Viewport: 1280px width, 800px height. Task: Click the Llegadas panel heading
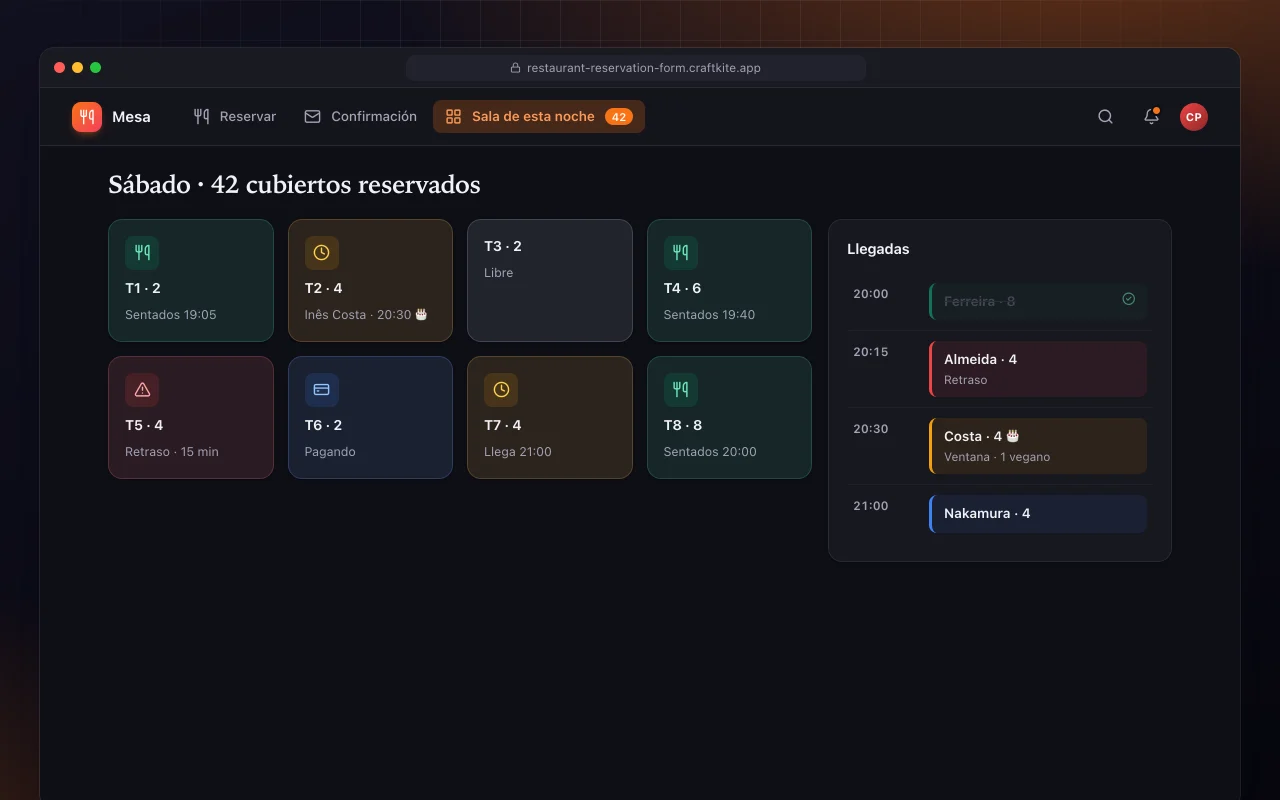[878, 249]
